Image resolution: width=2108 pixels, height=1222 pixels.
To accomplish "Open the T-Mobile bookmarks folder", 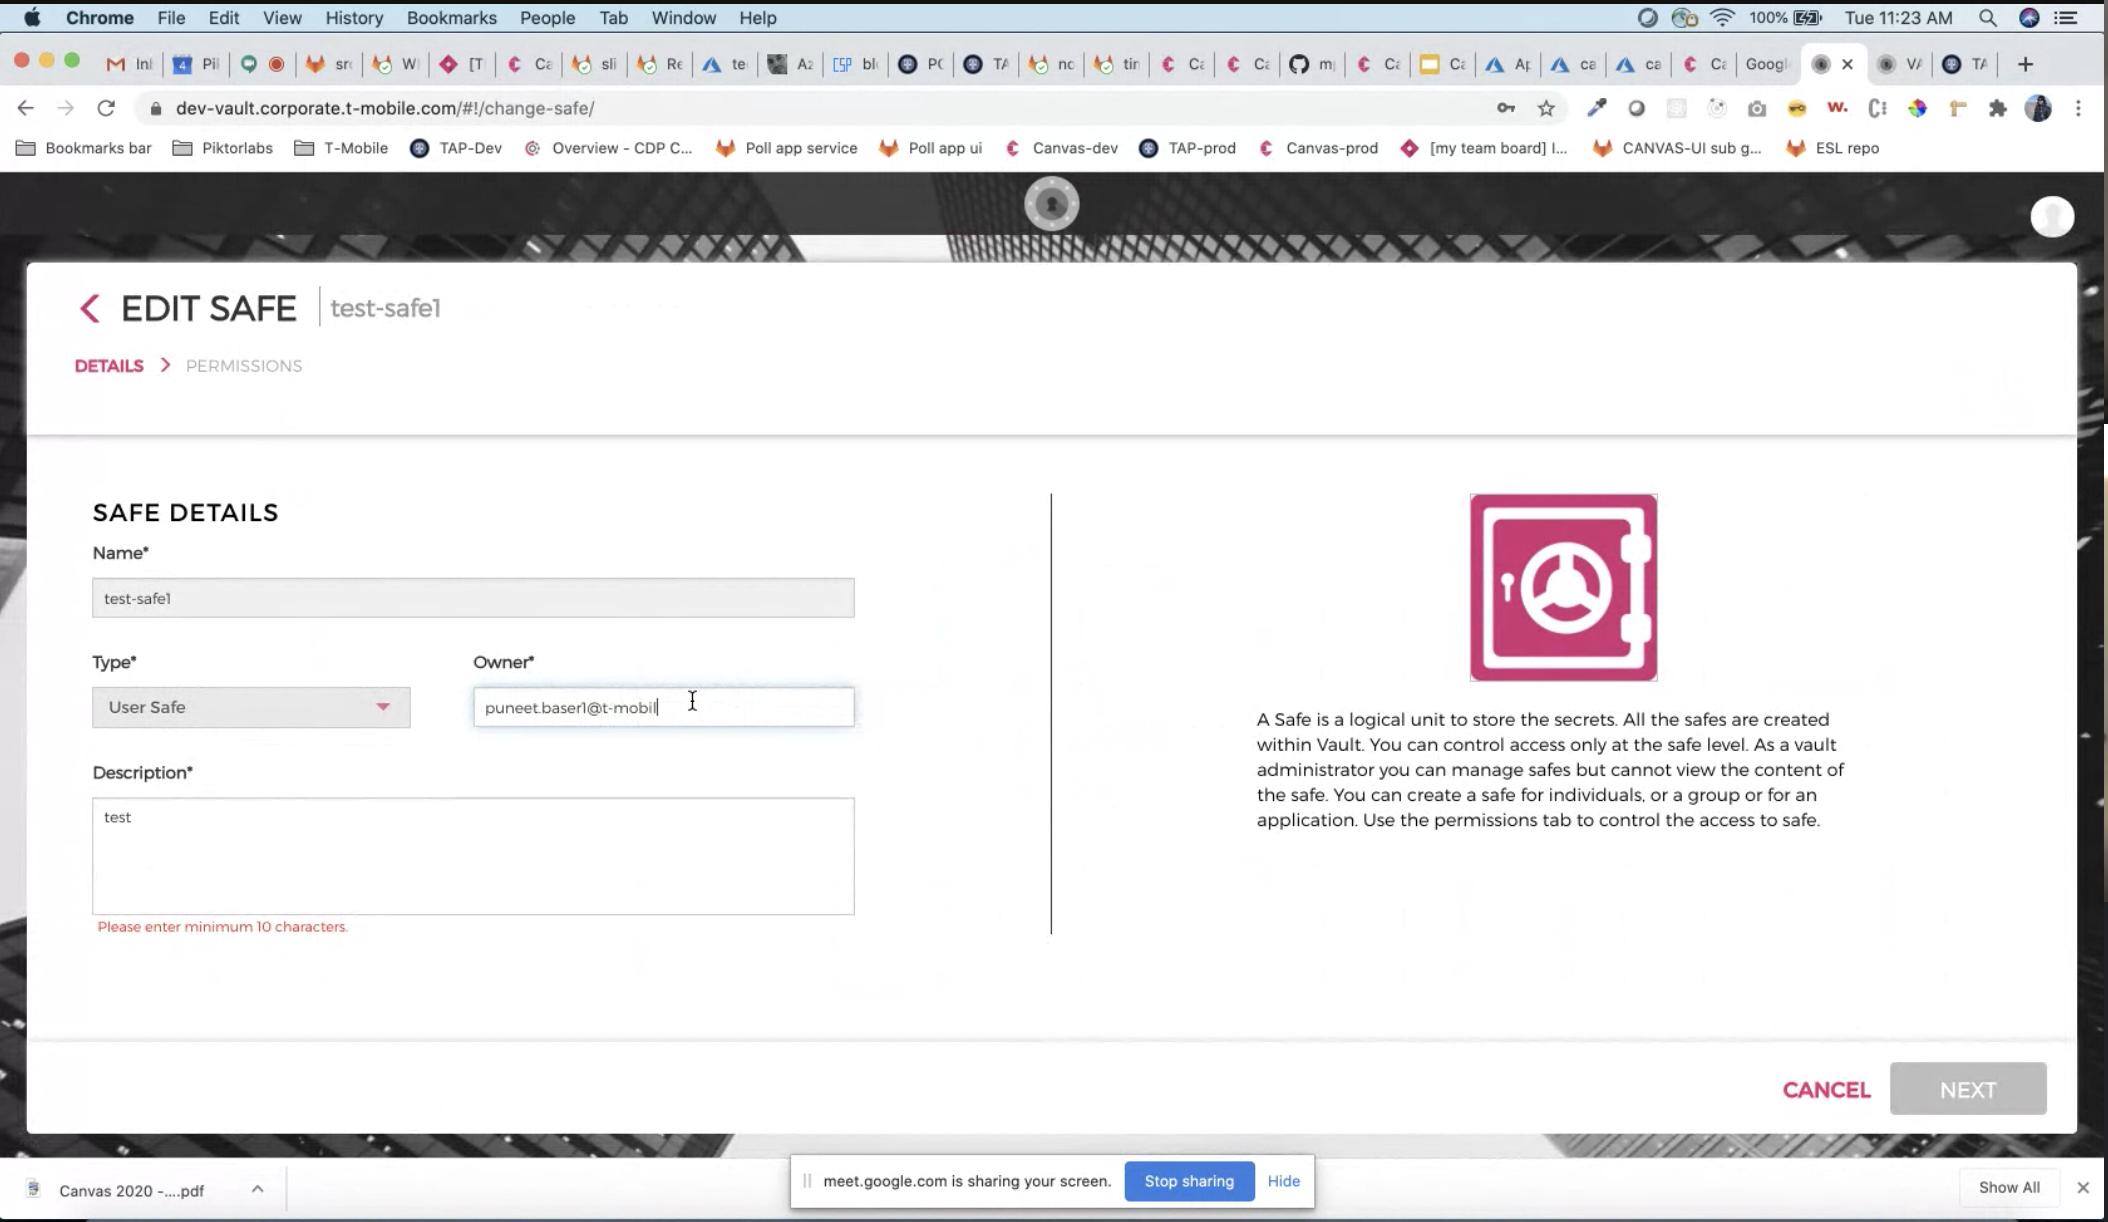I will [x=341, y=148].
